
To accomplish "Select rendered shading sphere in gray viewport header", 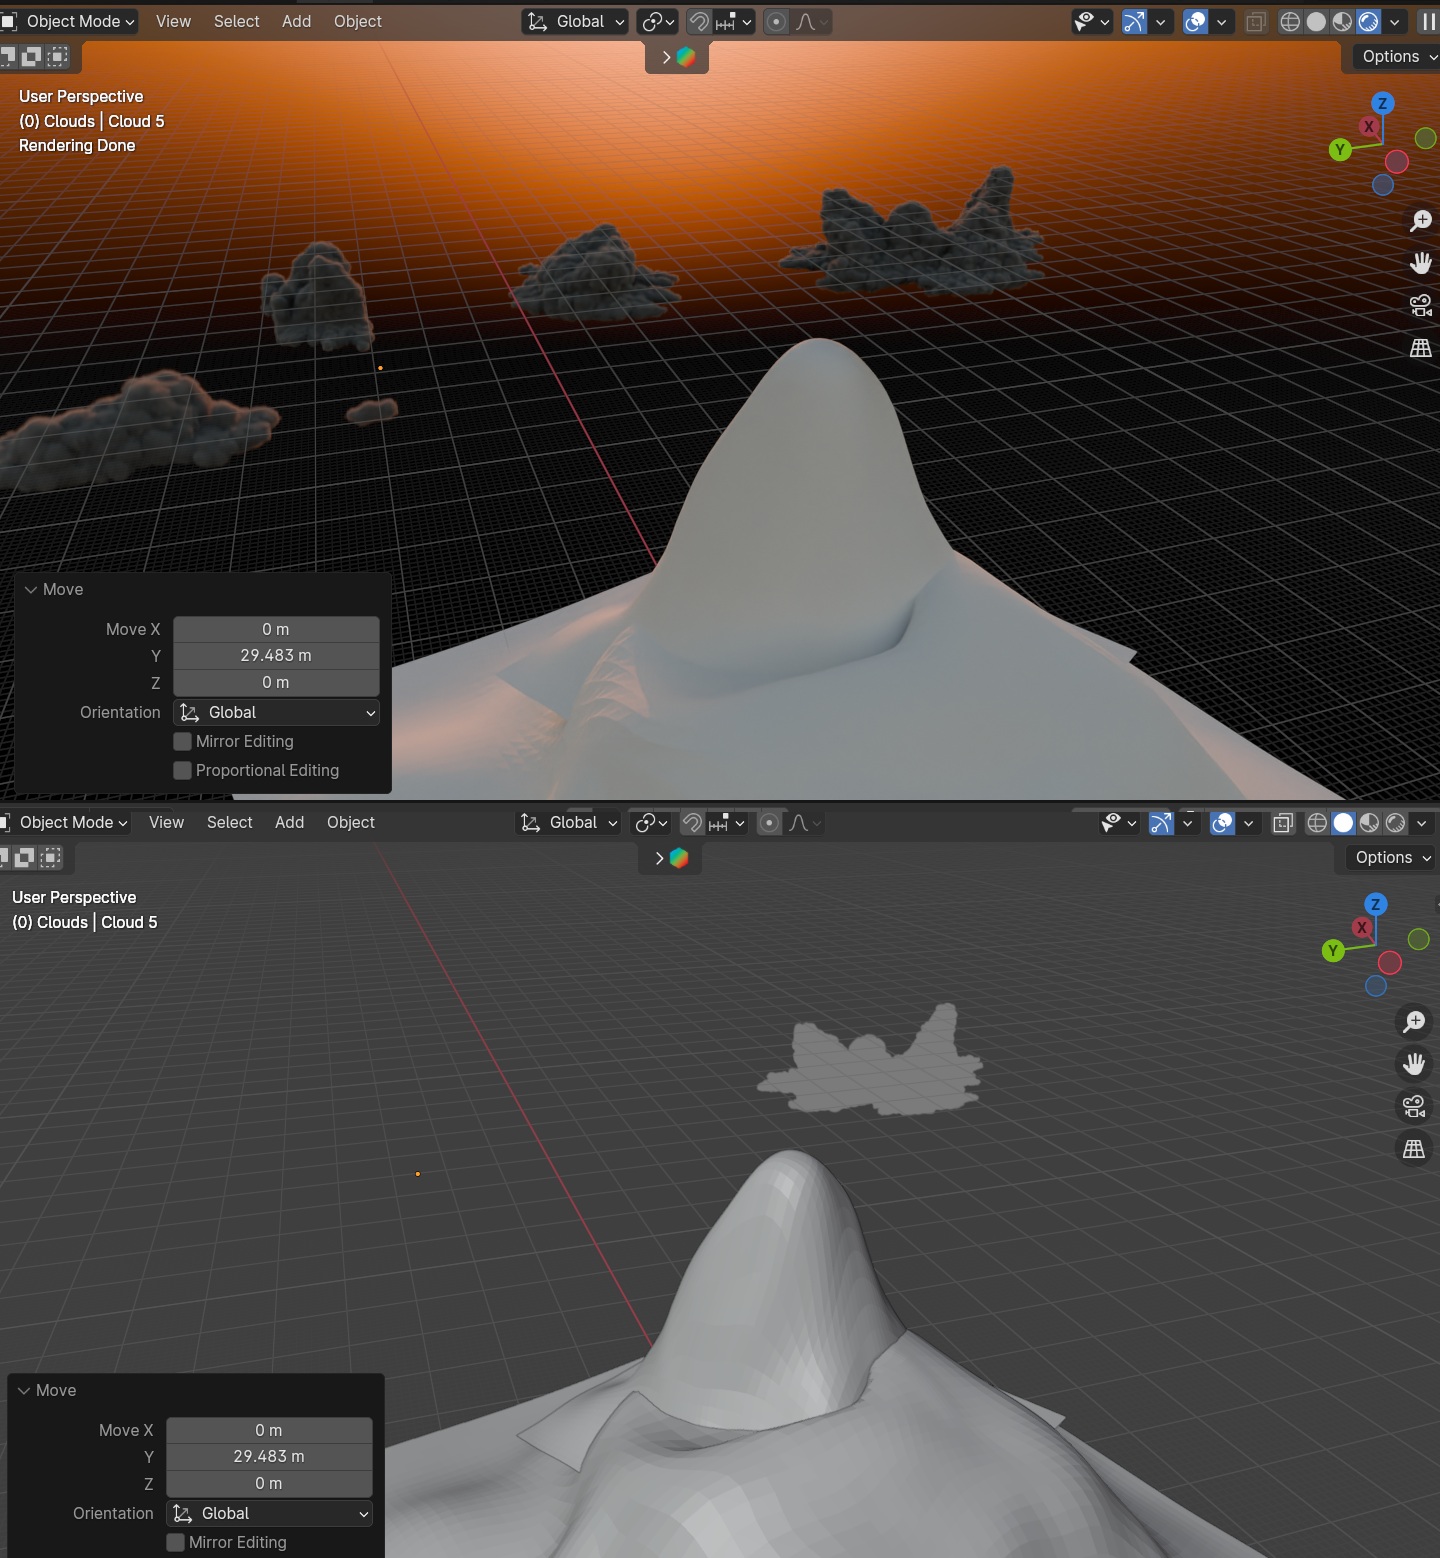I will (x=1395, y=823).
